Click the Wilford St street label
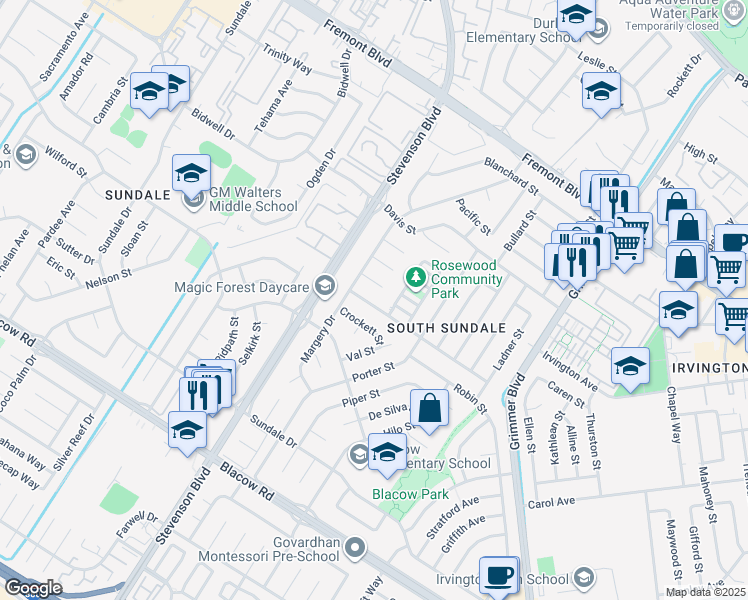The image size is (748, 600). click(x=66, y=162)
